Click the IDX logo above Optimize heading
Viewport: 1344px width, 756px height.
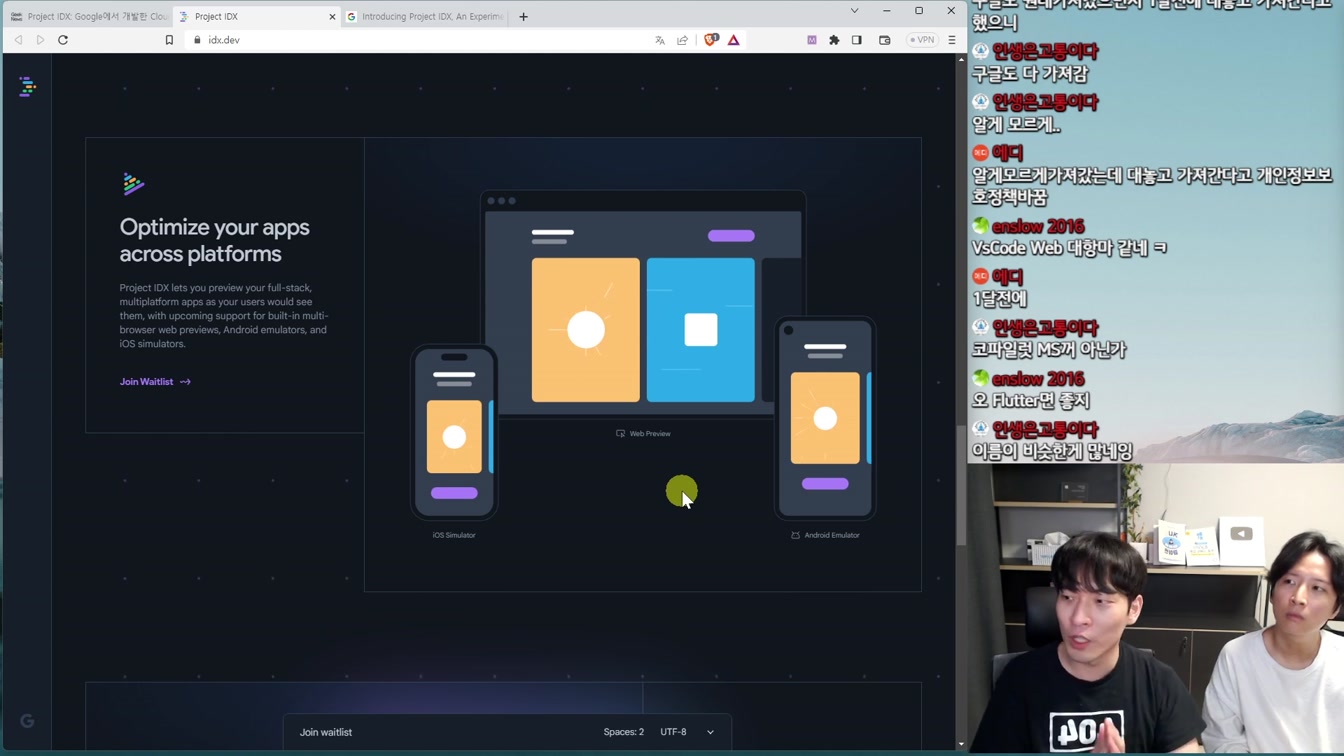(133, 184)
